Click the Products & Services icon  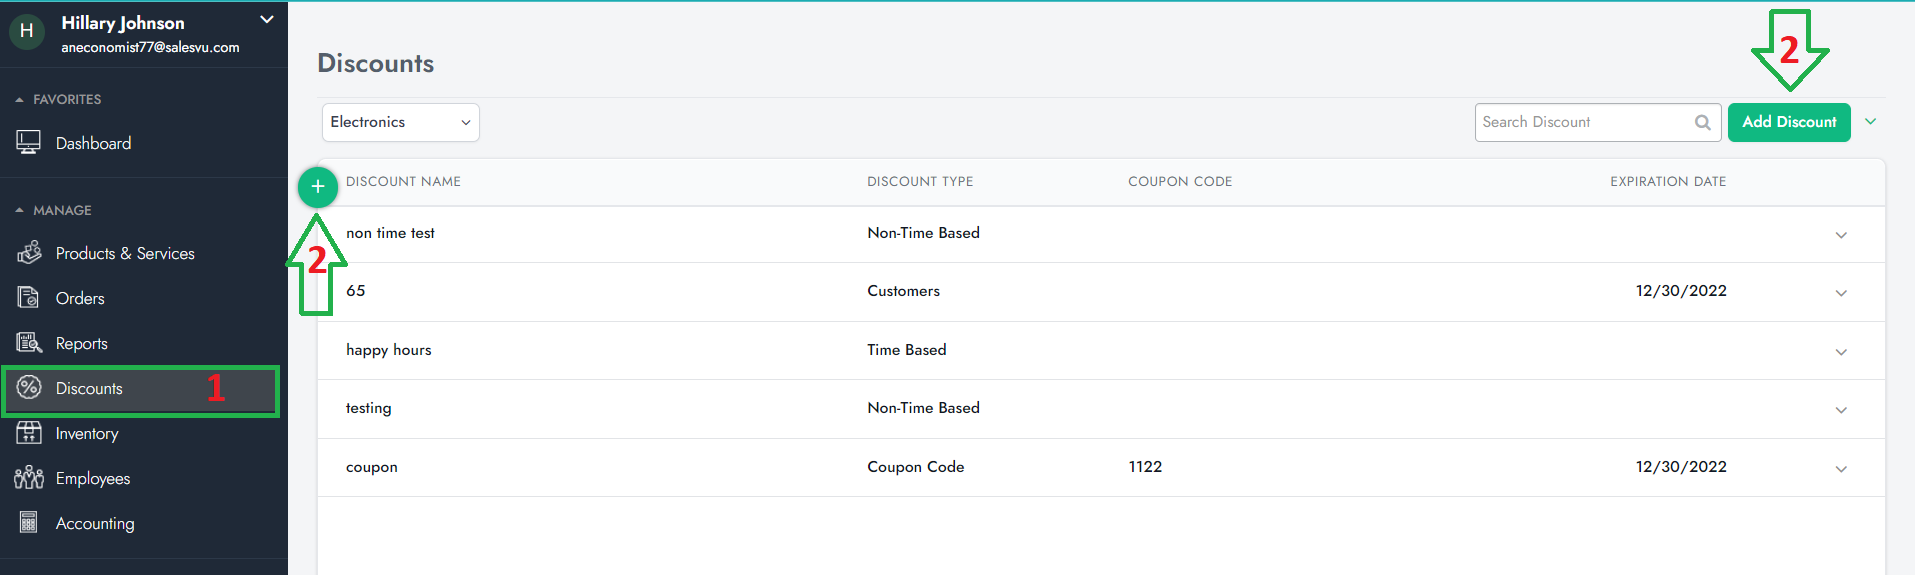29,253
